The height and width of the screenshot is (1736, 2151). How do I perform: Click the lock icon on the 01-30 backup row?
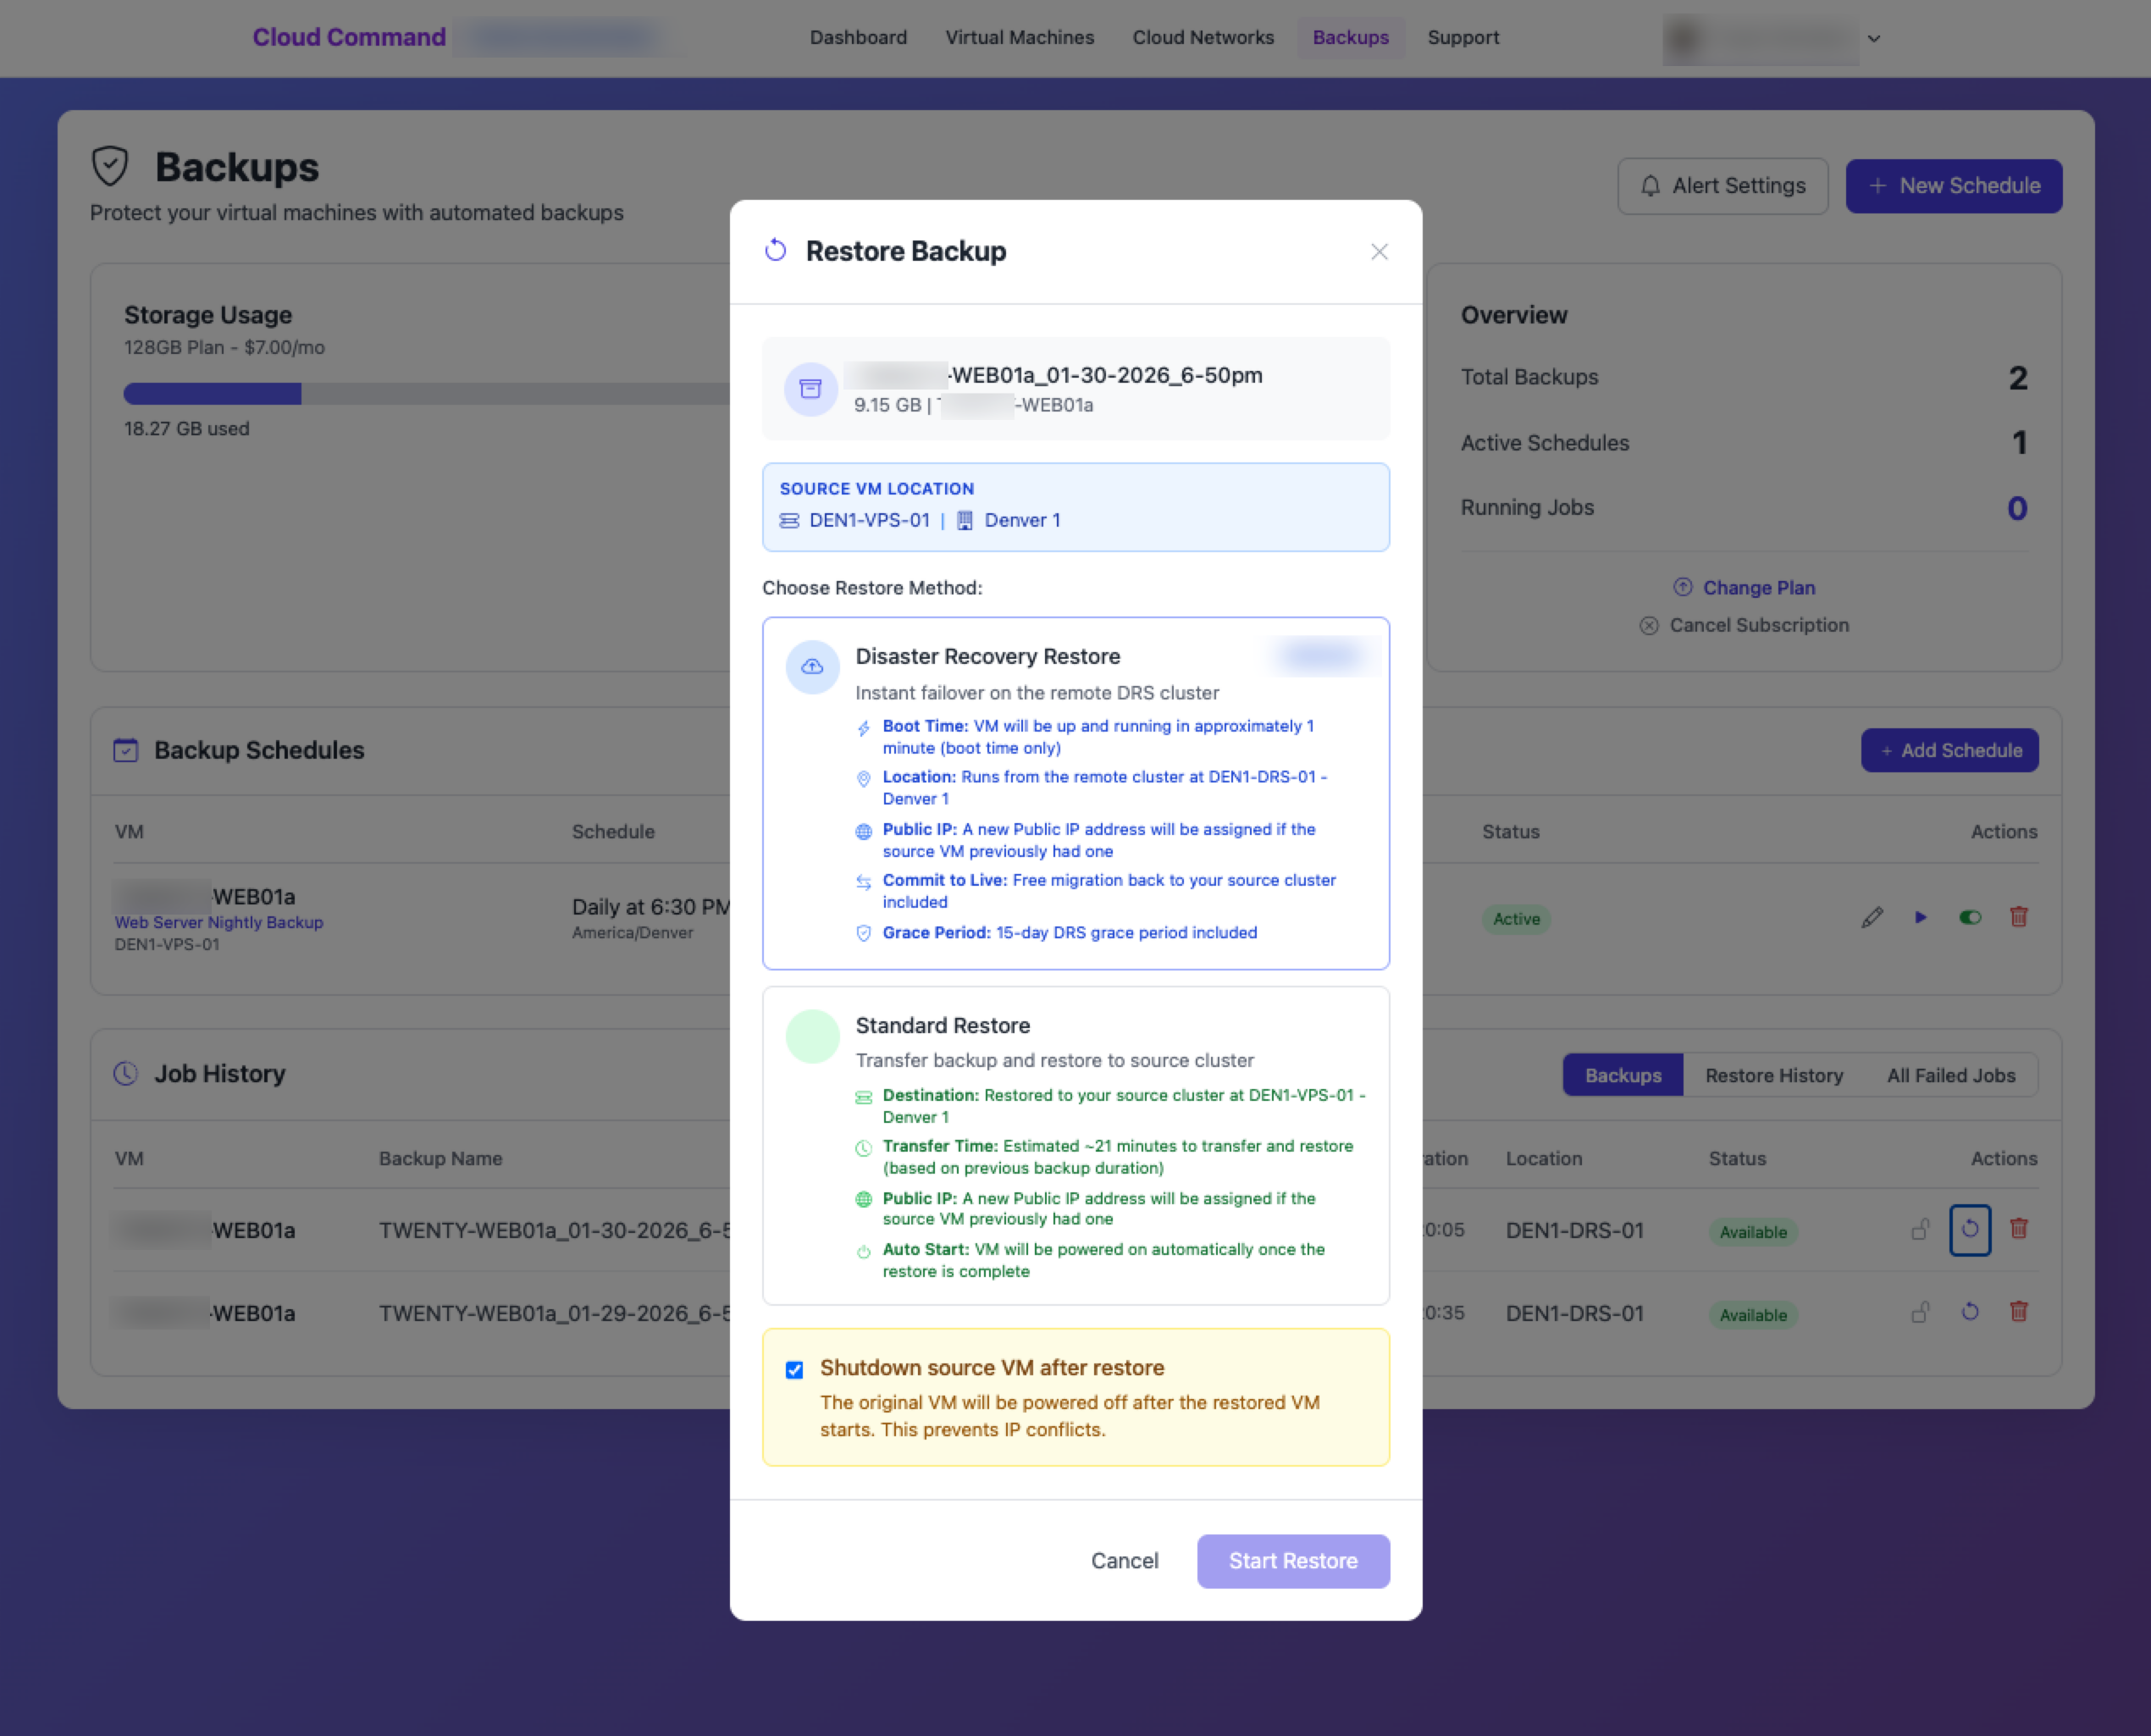[x=1921, y=1230]
